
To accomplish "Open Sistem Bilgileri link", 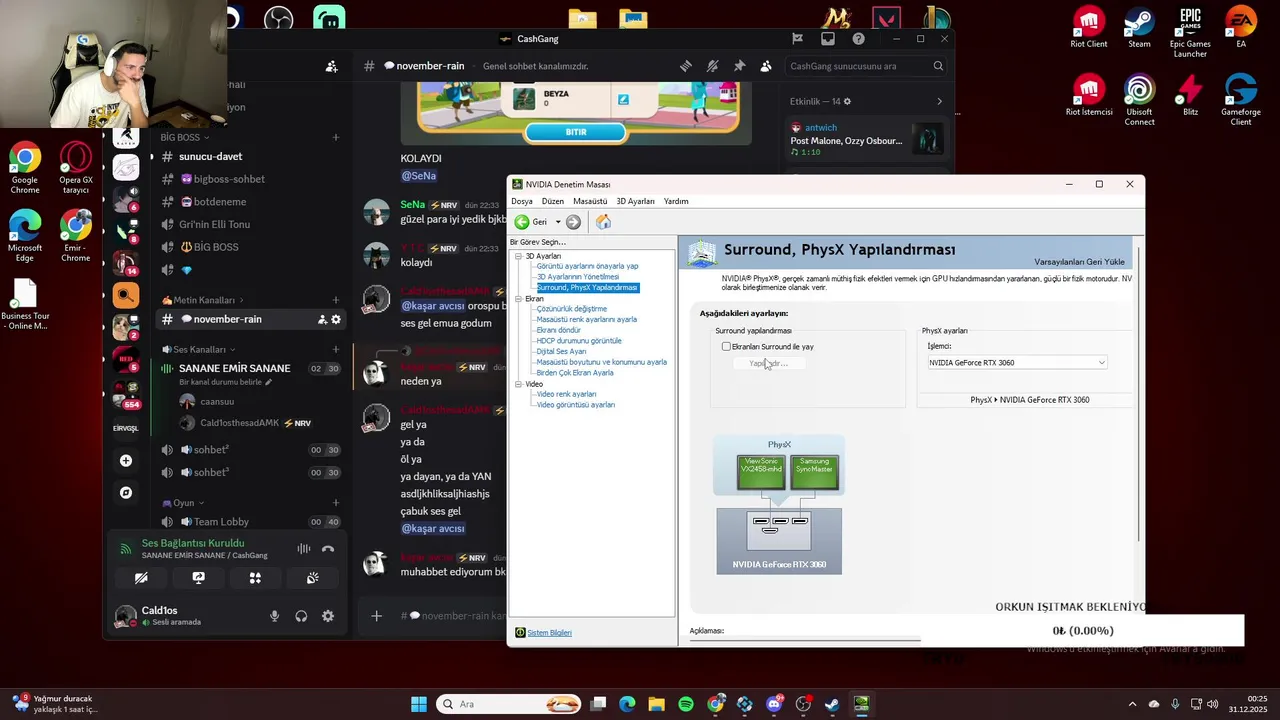I will point(549,633).
